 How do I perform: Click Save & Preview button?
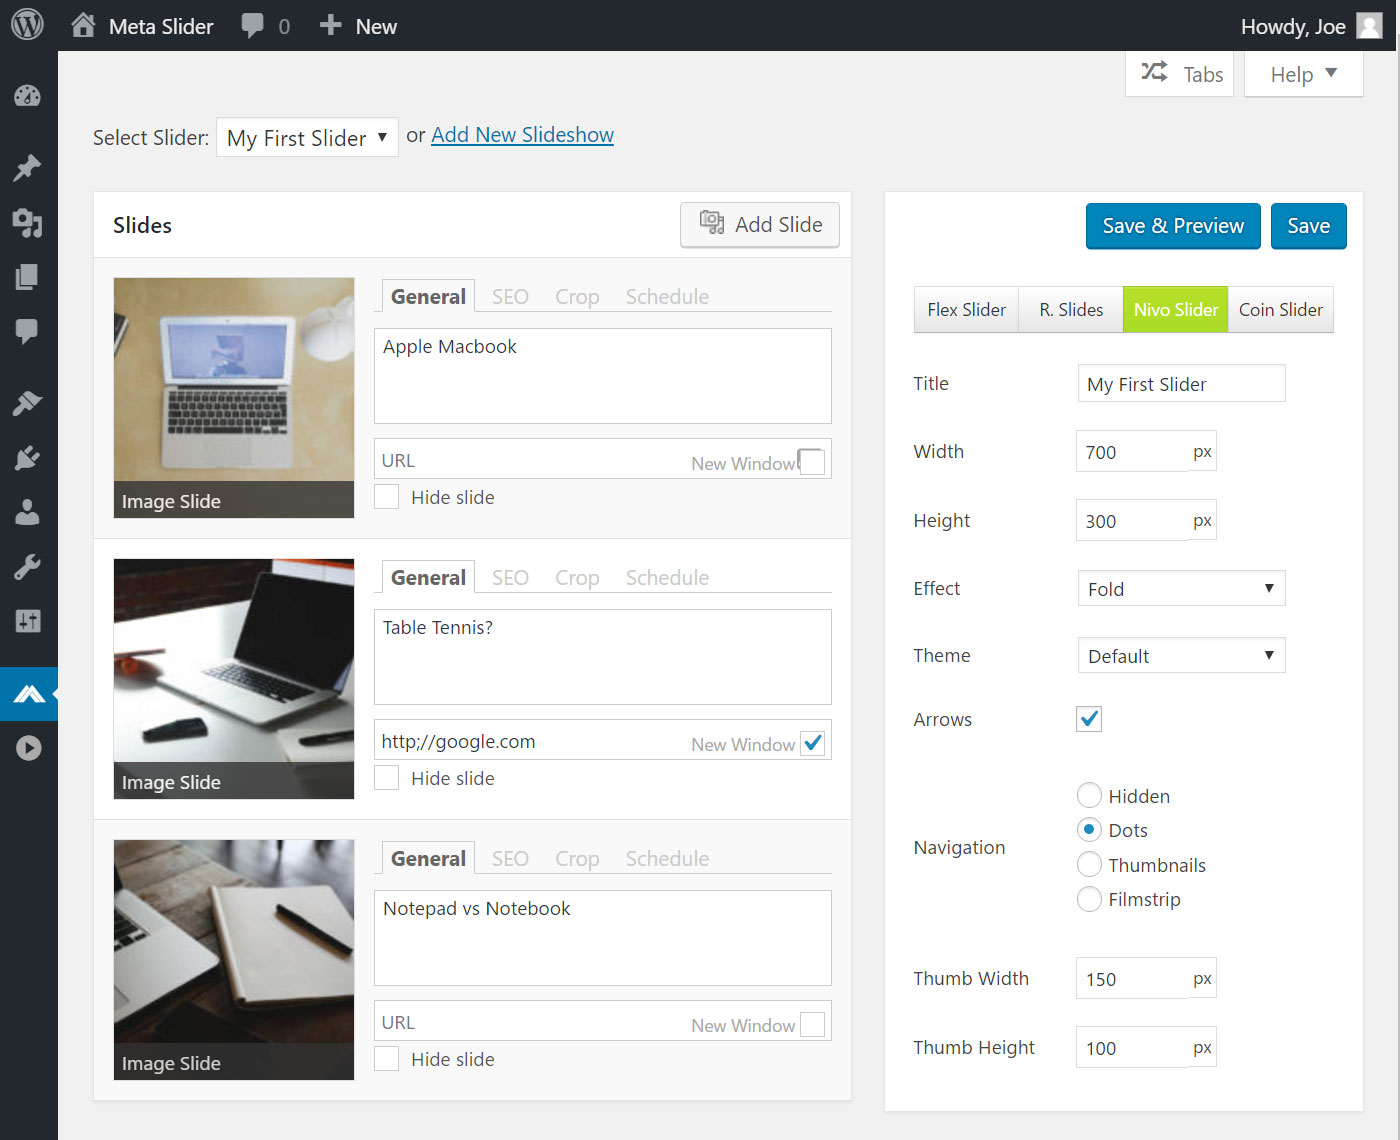pyautogui.click(x=1173, y=226)
